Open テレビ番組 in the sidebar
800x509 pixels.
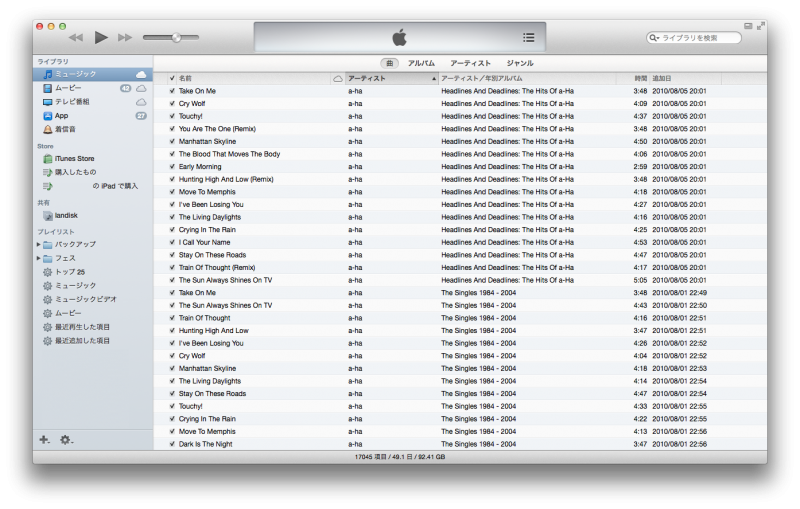click(72, 101)
